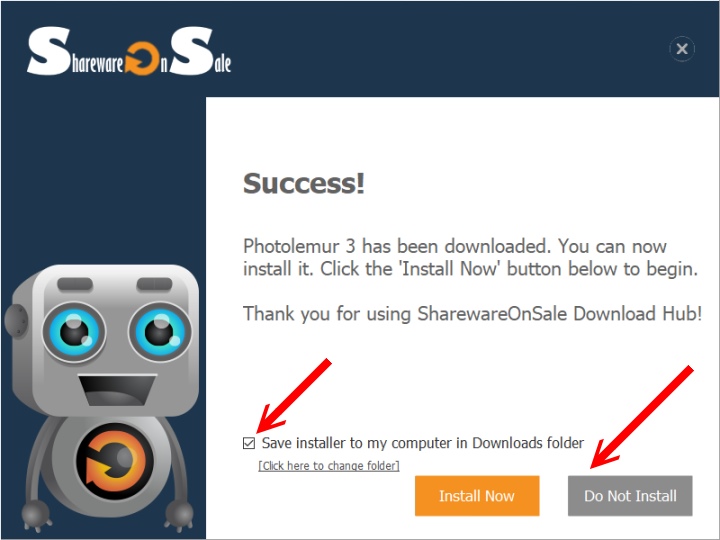The image size is (720, 540).
Task: Click the robot mascot's right eye
Action: pyautogui.click(x=160, y=332)
